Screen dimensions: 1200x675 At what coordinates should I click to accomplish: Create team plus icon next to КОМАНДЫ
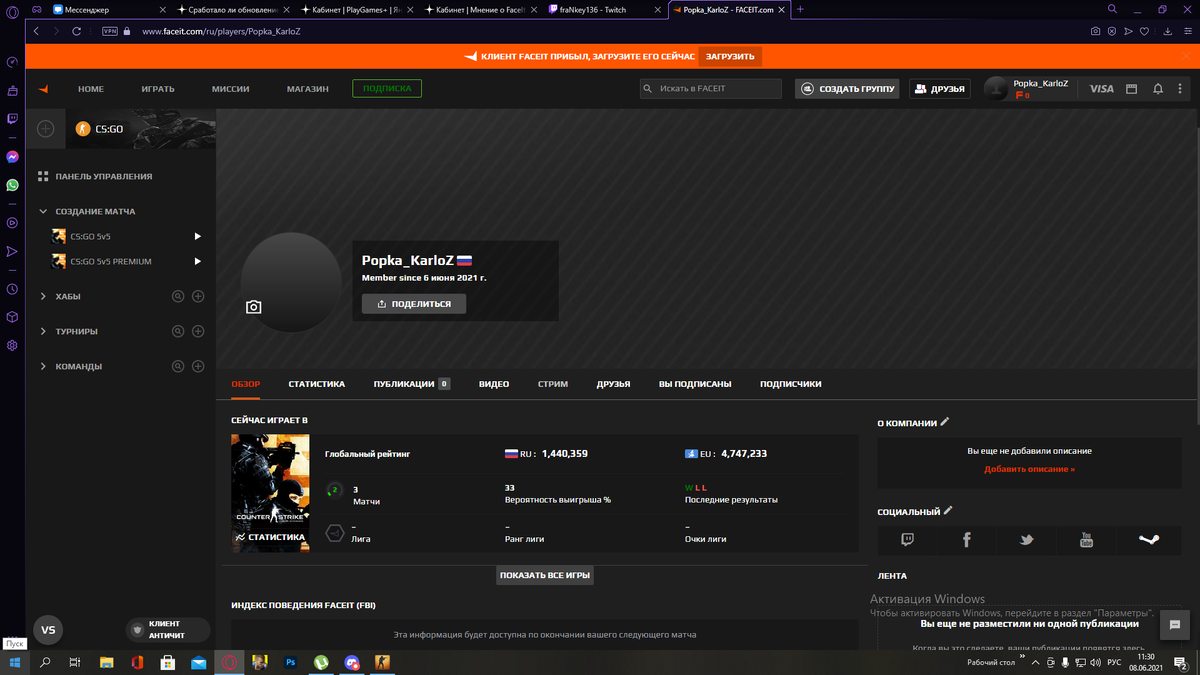(x=198, y=366)
